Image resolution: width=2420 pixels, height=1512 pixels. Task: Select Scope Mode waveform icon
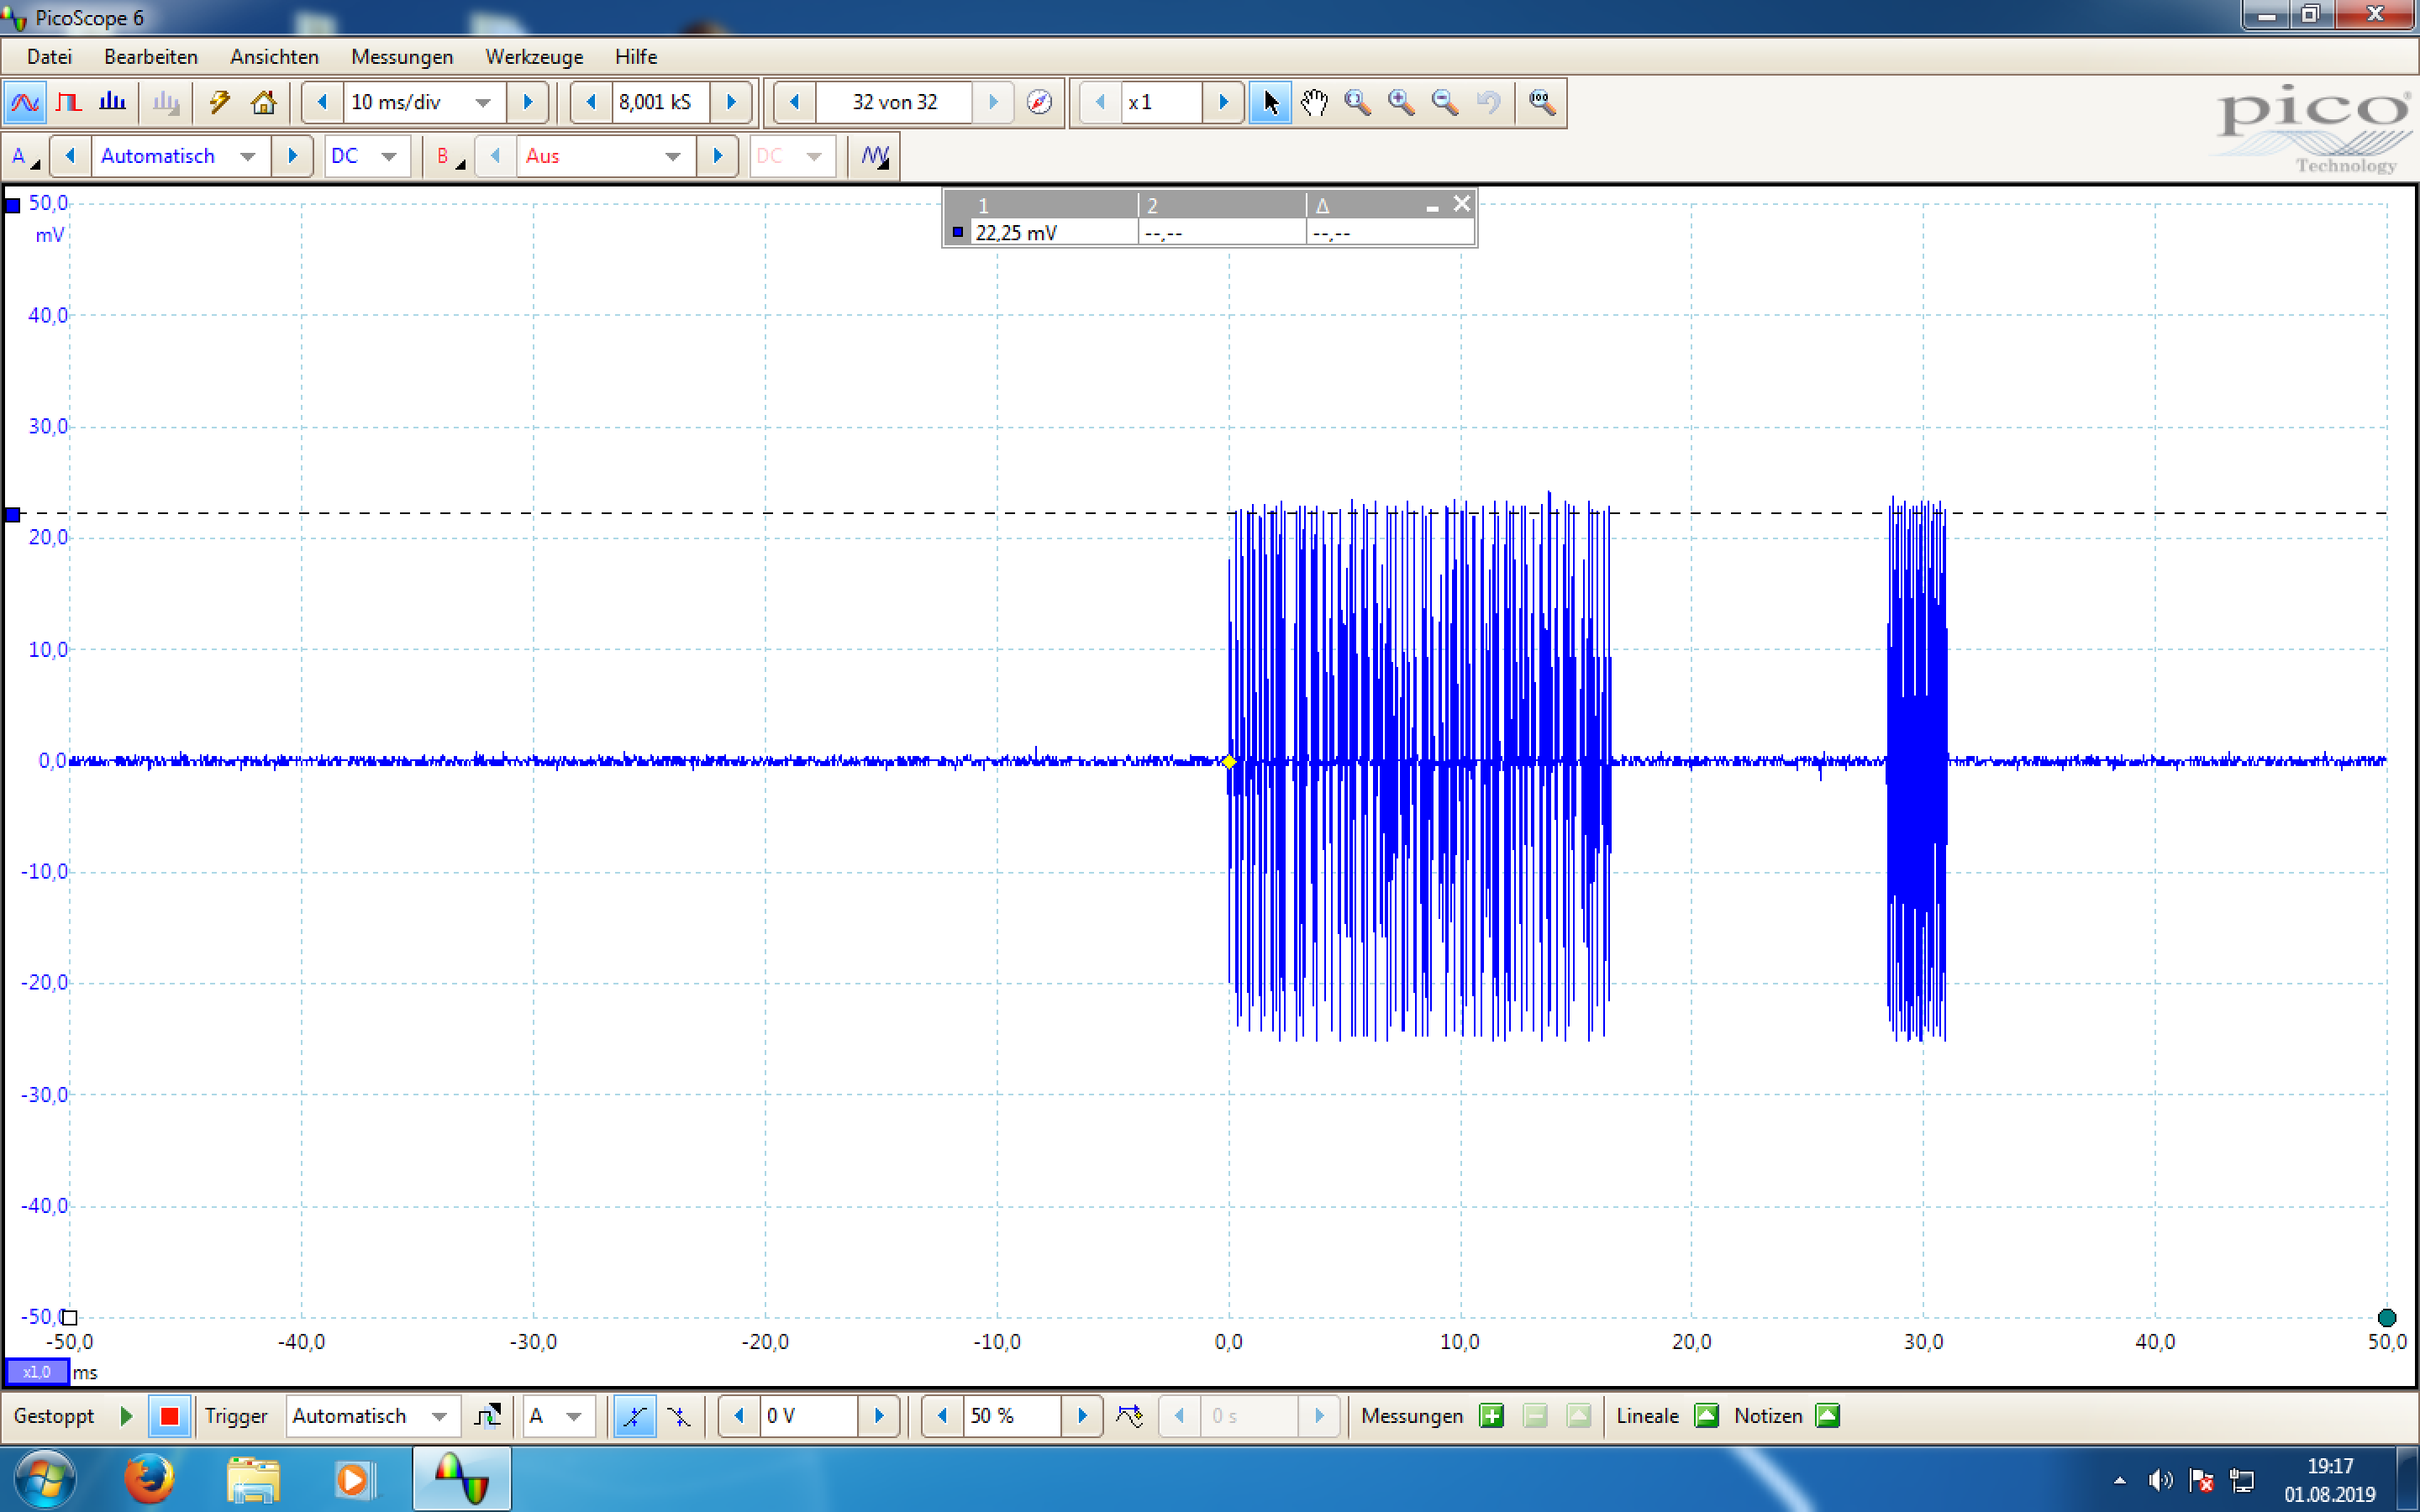24,102
